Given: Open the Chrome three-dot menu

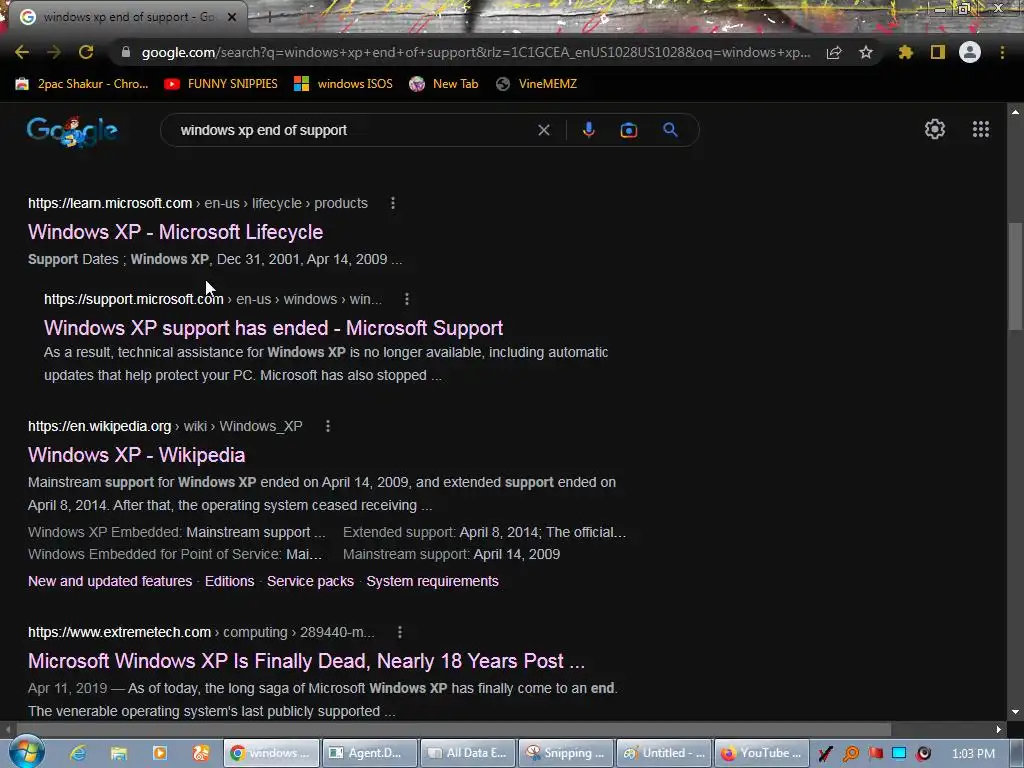Looking at the screenshot, I should (x=1002, y=52).
